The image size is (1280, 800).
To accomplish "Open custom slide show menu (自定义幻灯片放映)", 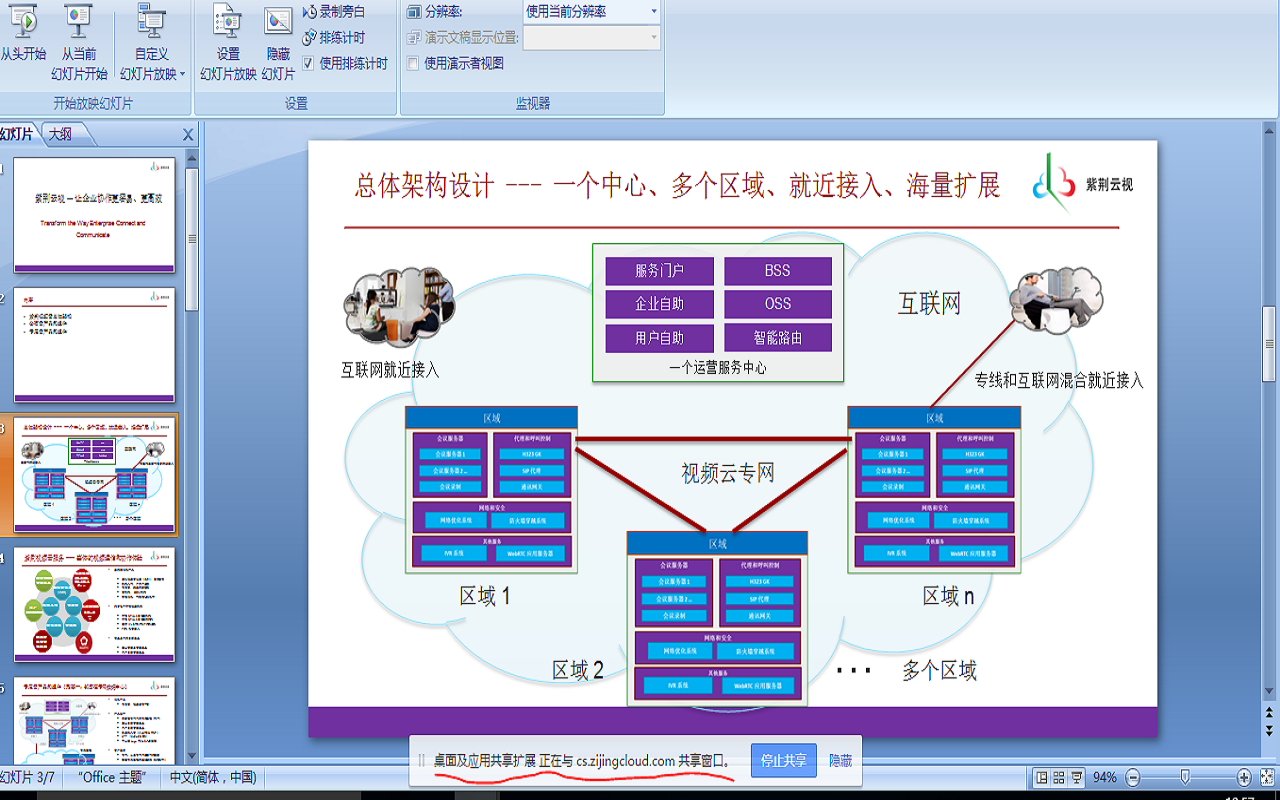I will pyautogui.click(x=152, y=40).
